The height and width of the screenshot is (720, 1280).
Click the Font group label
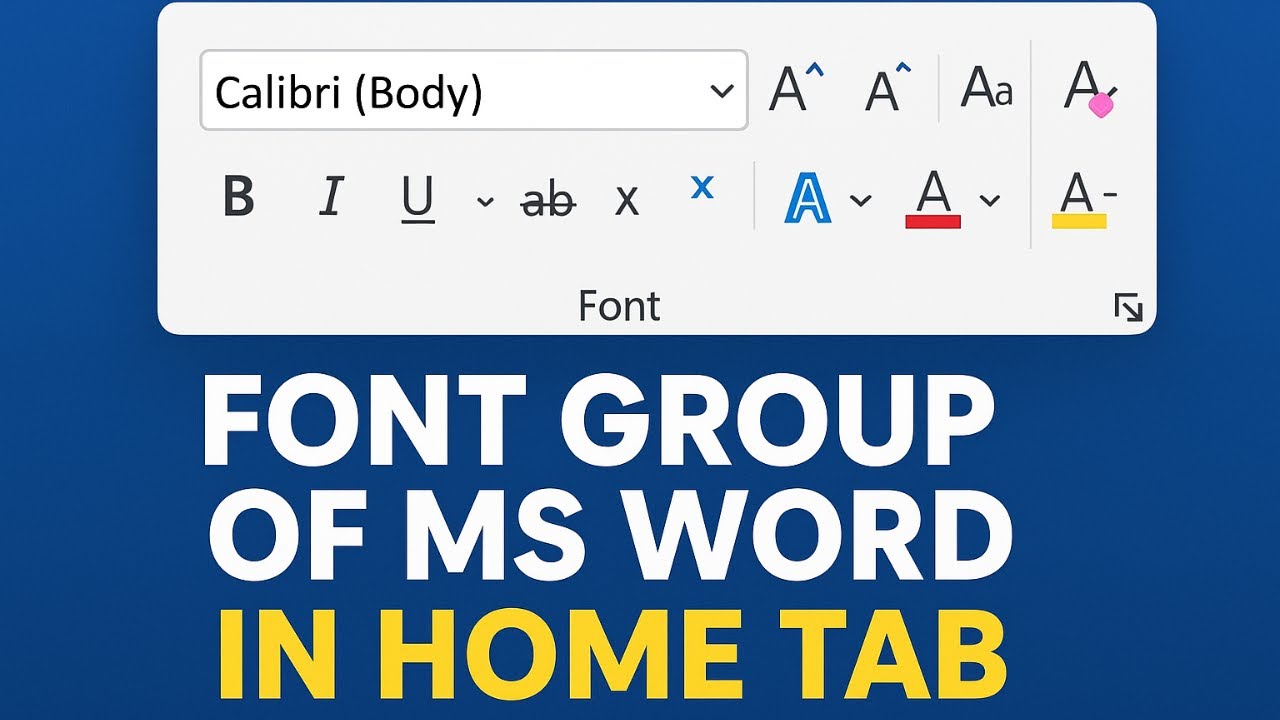[x=620, y=306]
